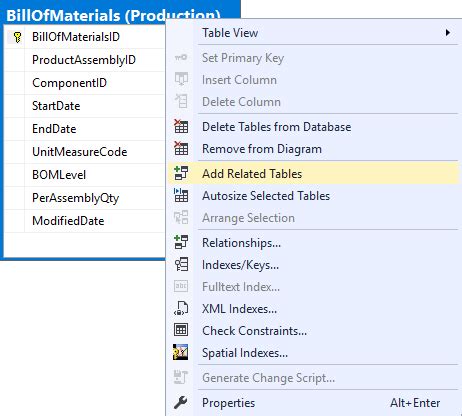462x416 pixels.
Task: Click the Set Primary Key key icon
Action: 181,58
